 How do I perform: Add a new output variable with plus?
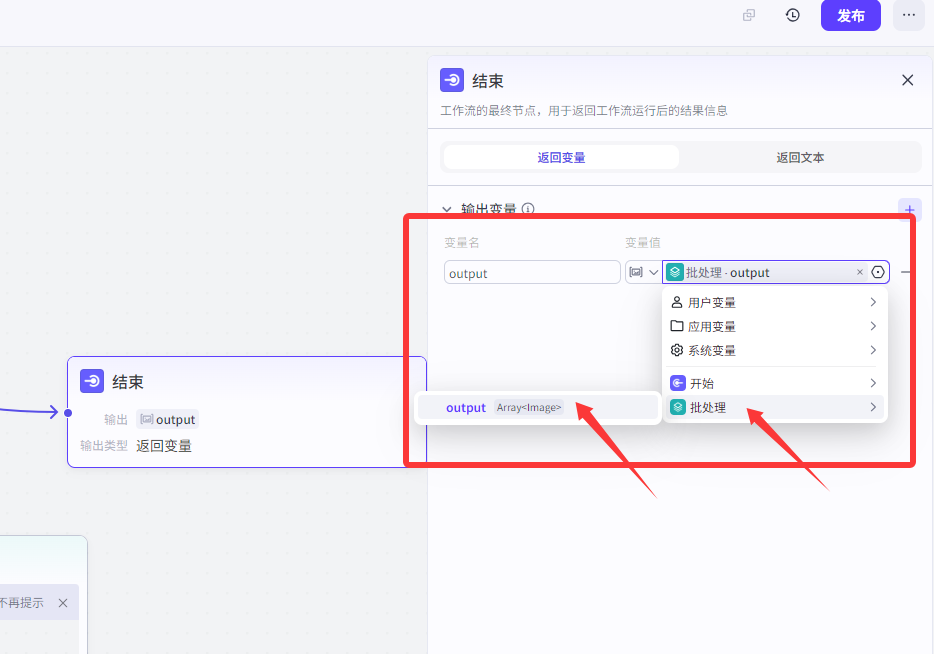point(909,209)
